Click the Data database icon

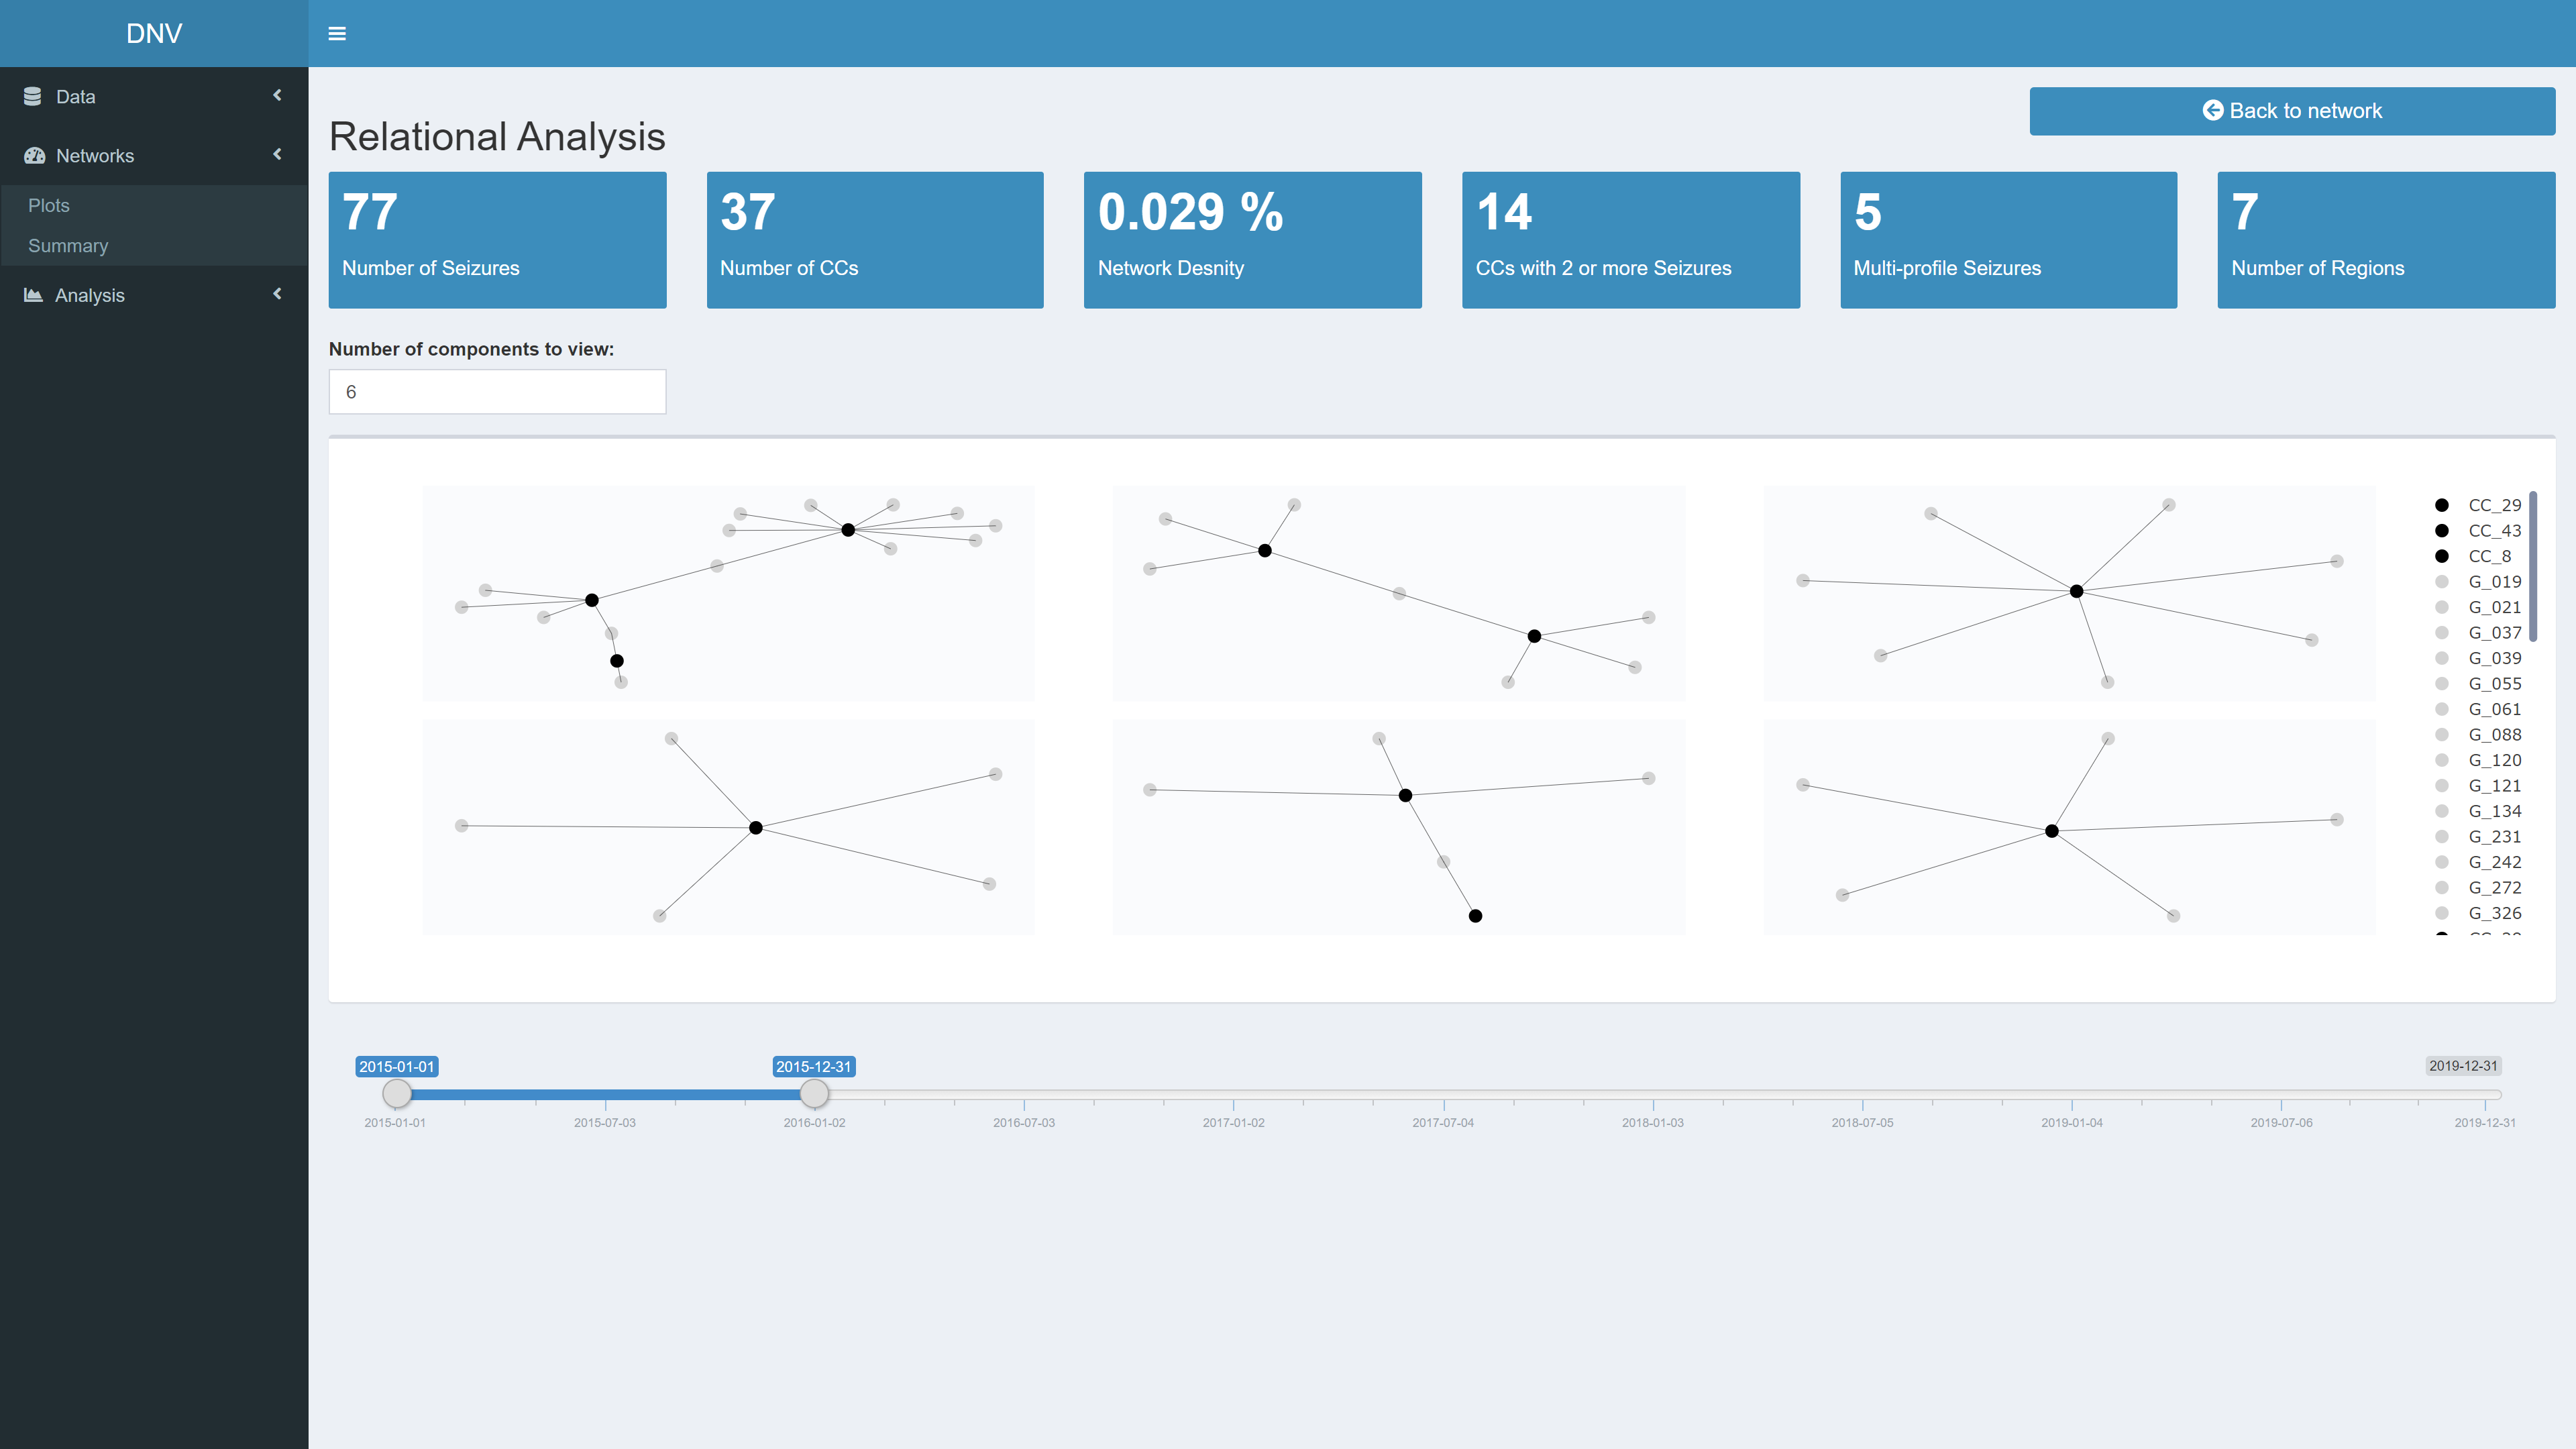click(x=33, y=96)
